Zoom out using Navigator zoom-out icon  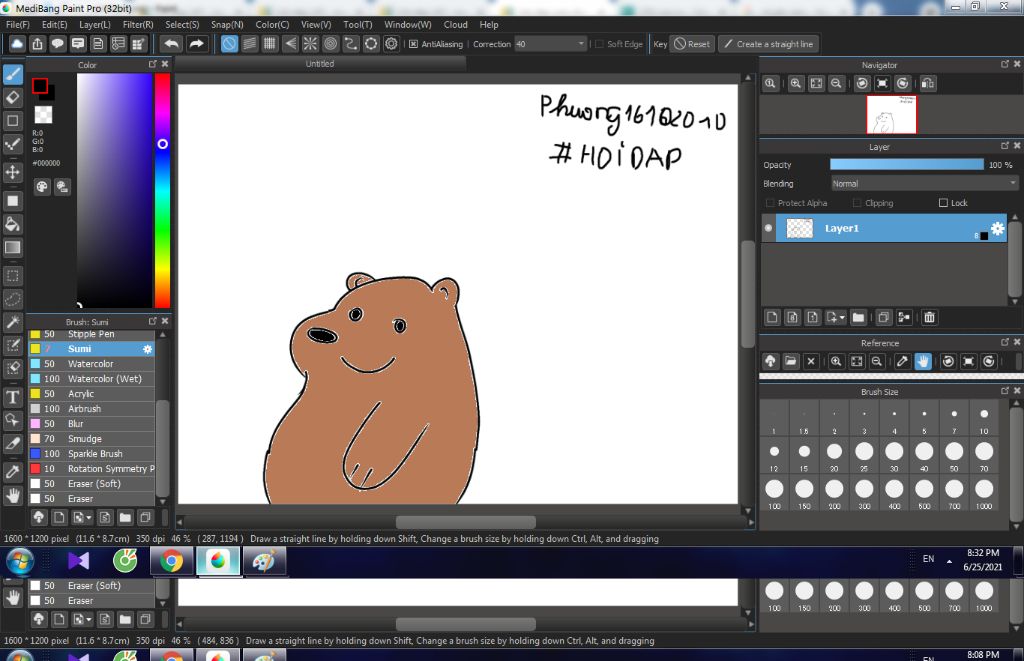836,84
